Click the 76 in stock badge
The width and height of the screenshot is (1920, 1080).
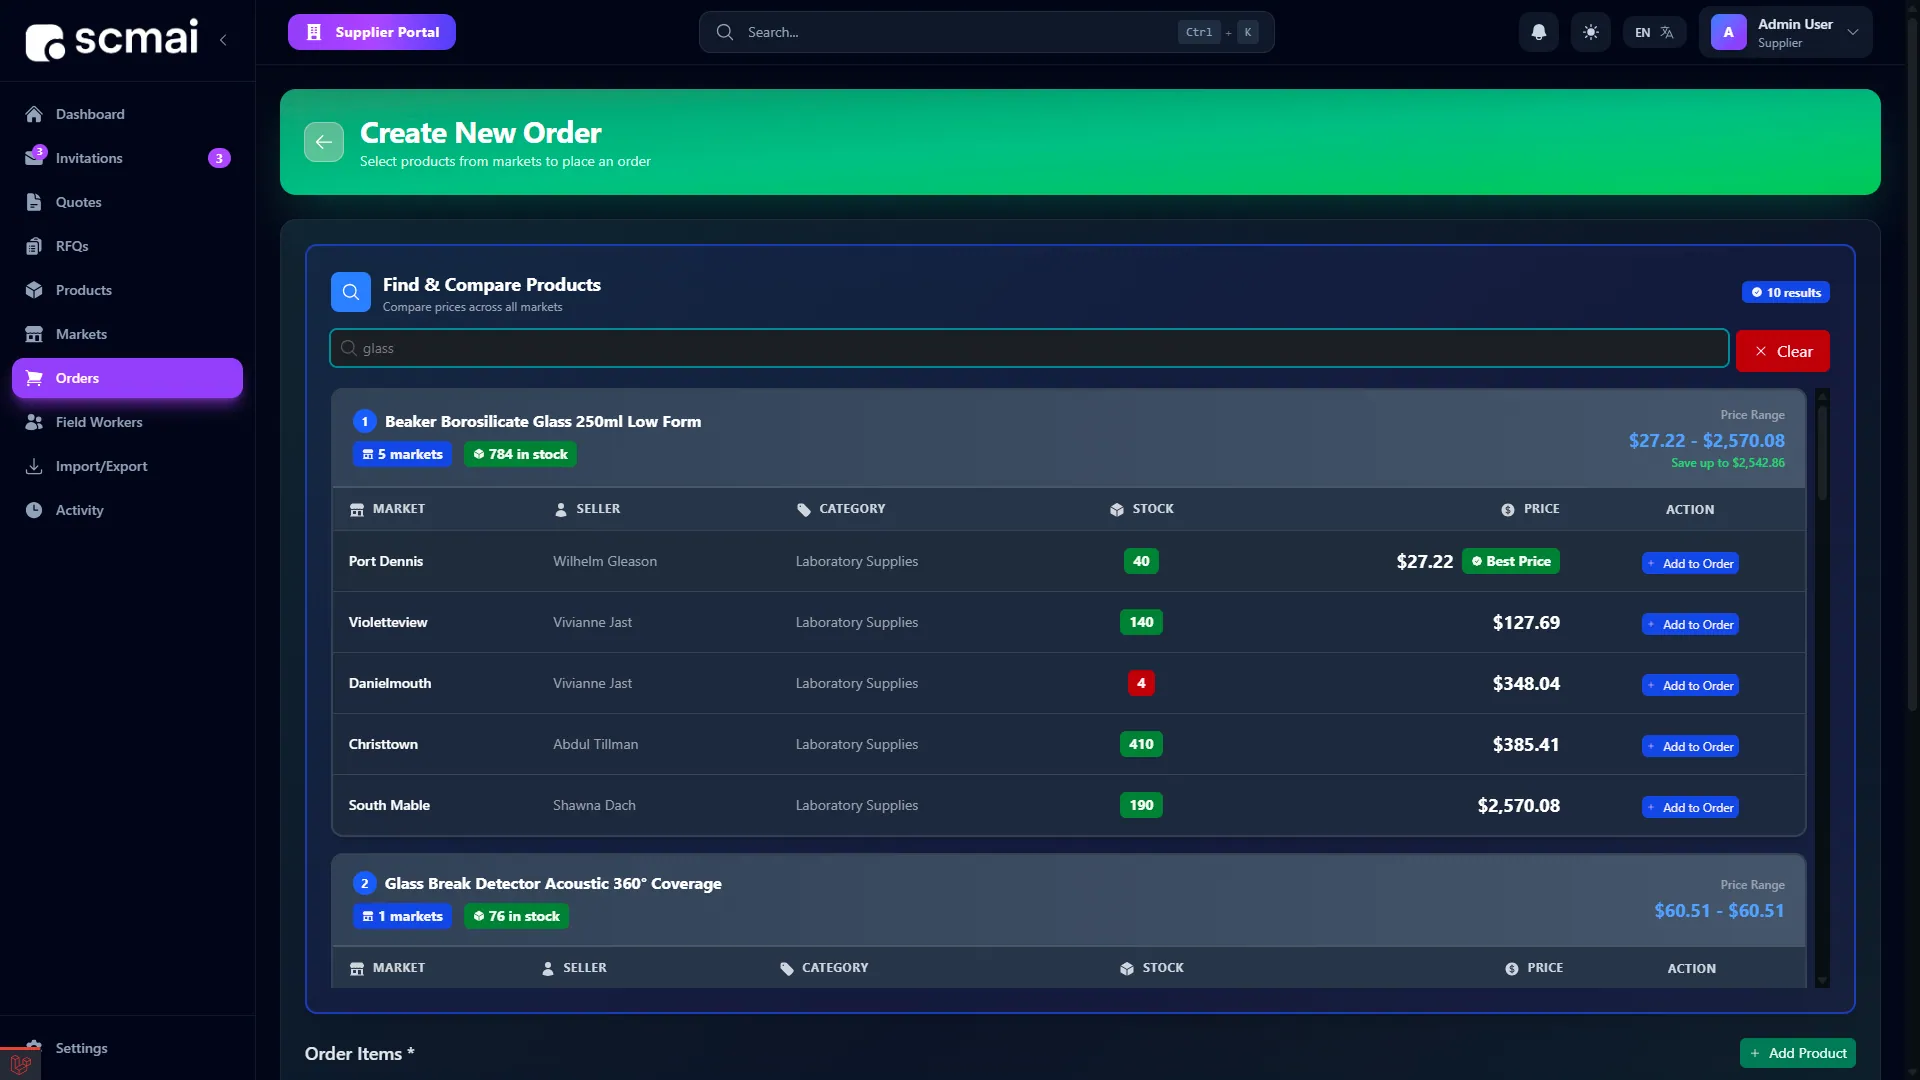pyautogui.click(x=516, y=916)
